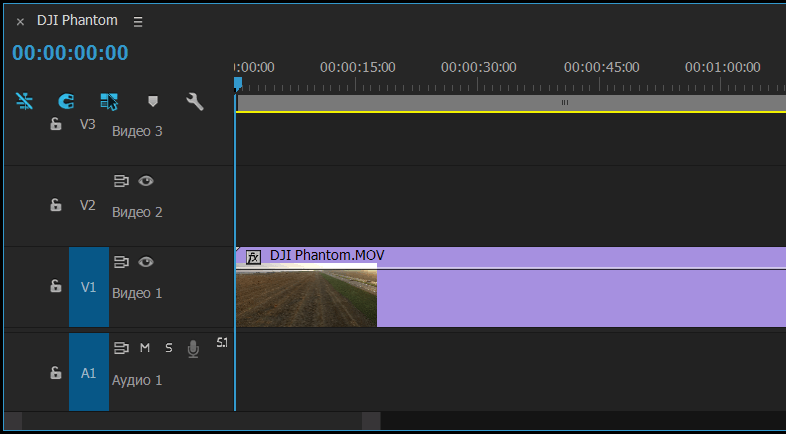Select the DJI Phantom sequence tab

pyautogui.click(x=77, y=21)
